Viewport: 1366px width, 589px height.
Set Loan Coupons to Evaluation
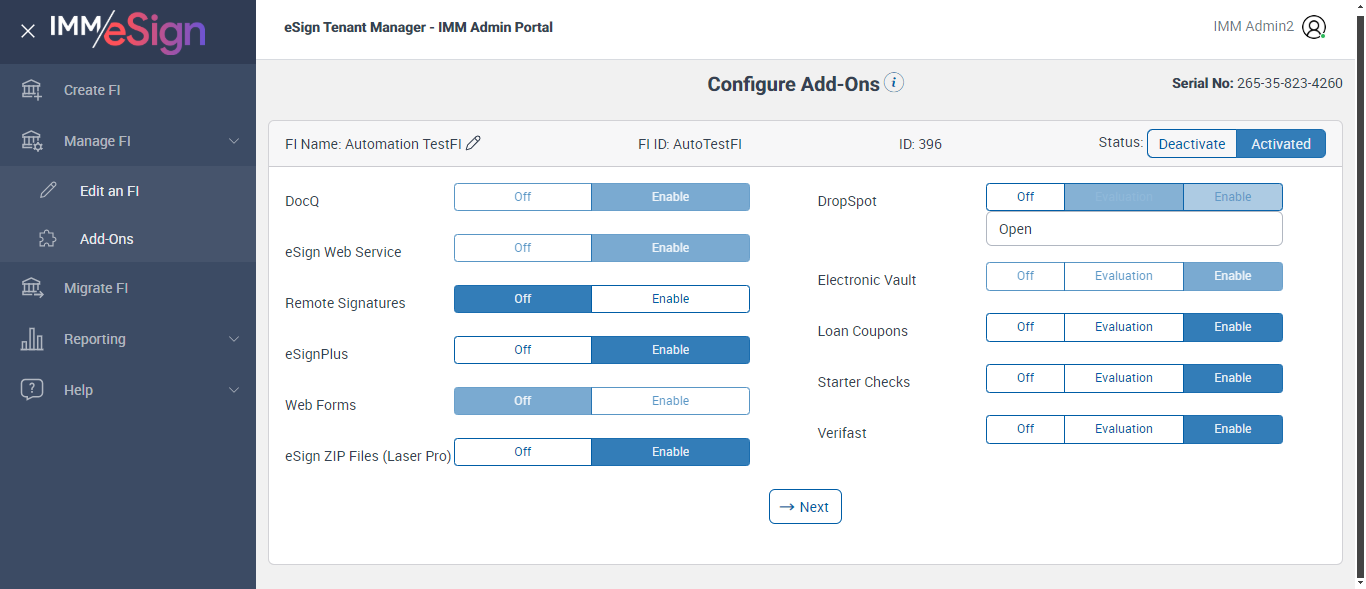pos(1123,327)
